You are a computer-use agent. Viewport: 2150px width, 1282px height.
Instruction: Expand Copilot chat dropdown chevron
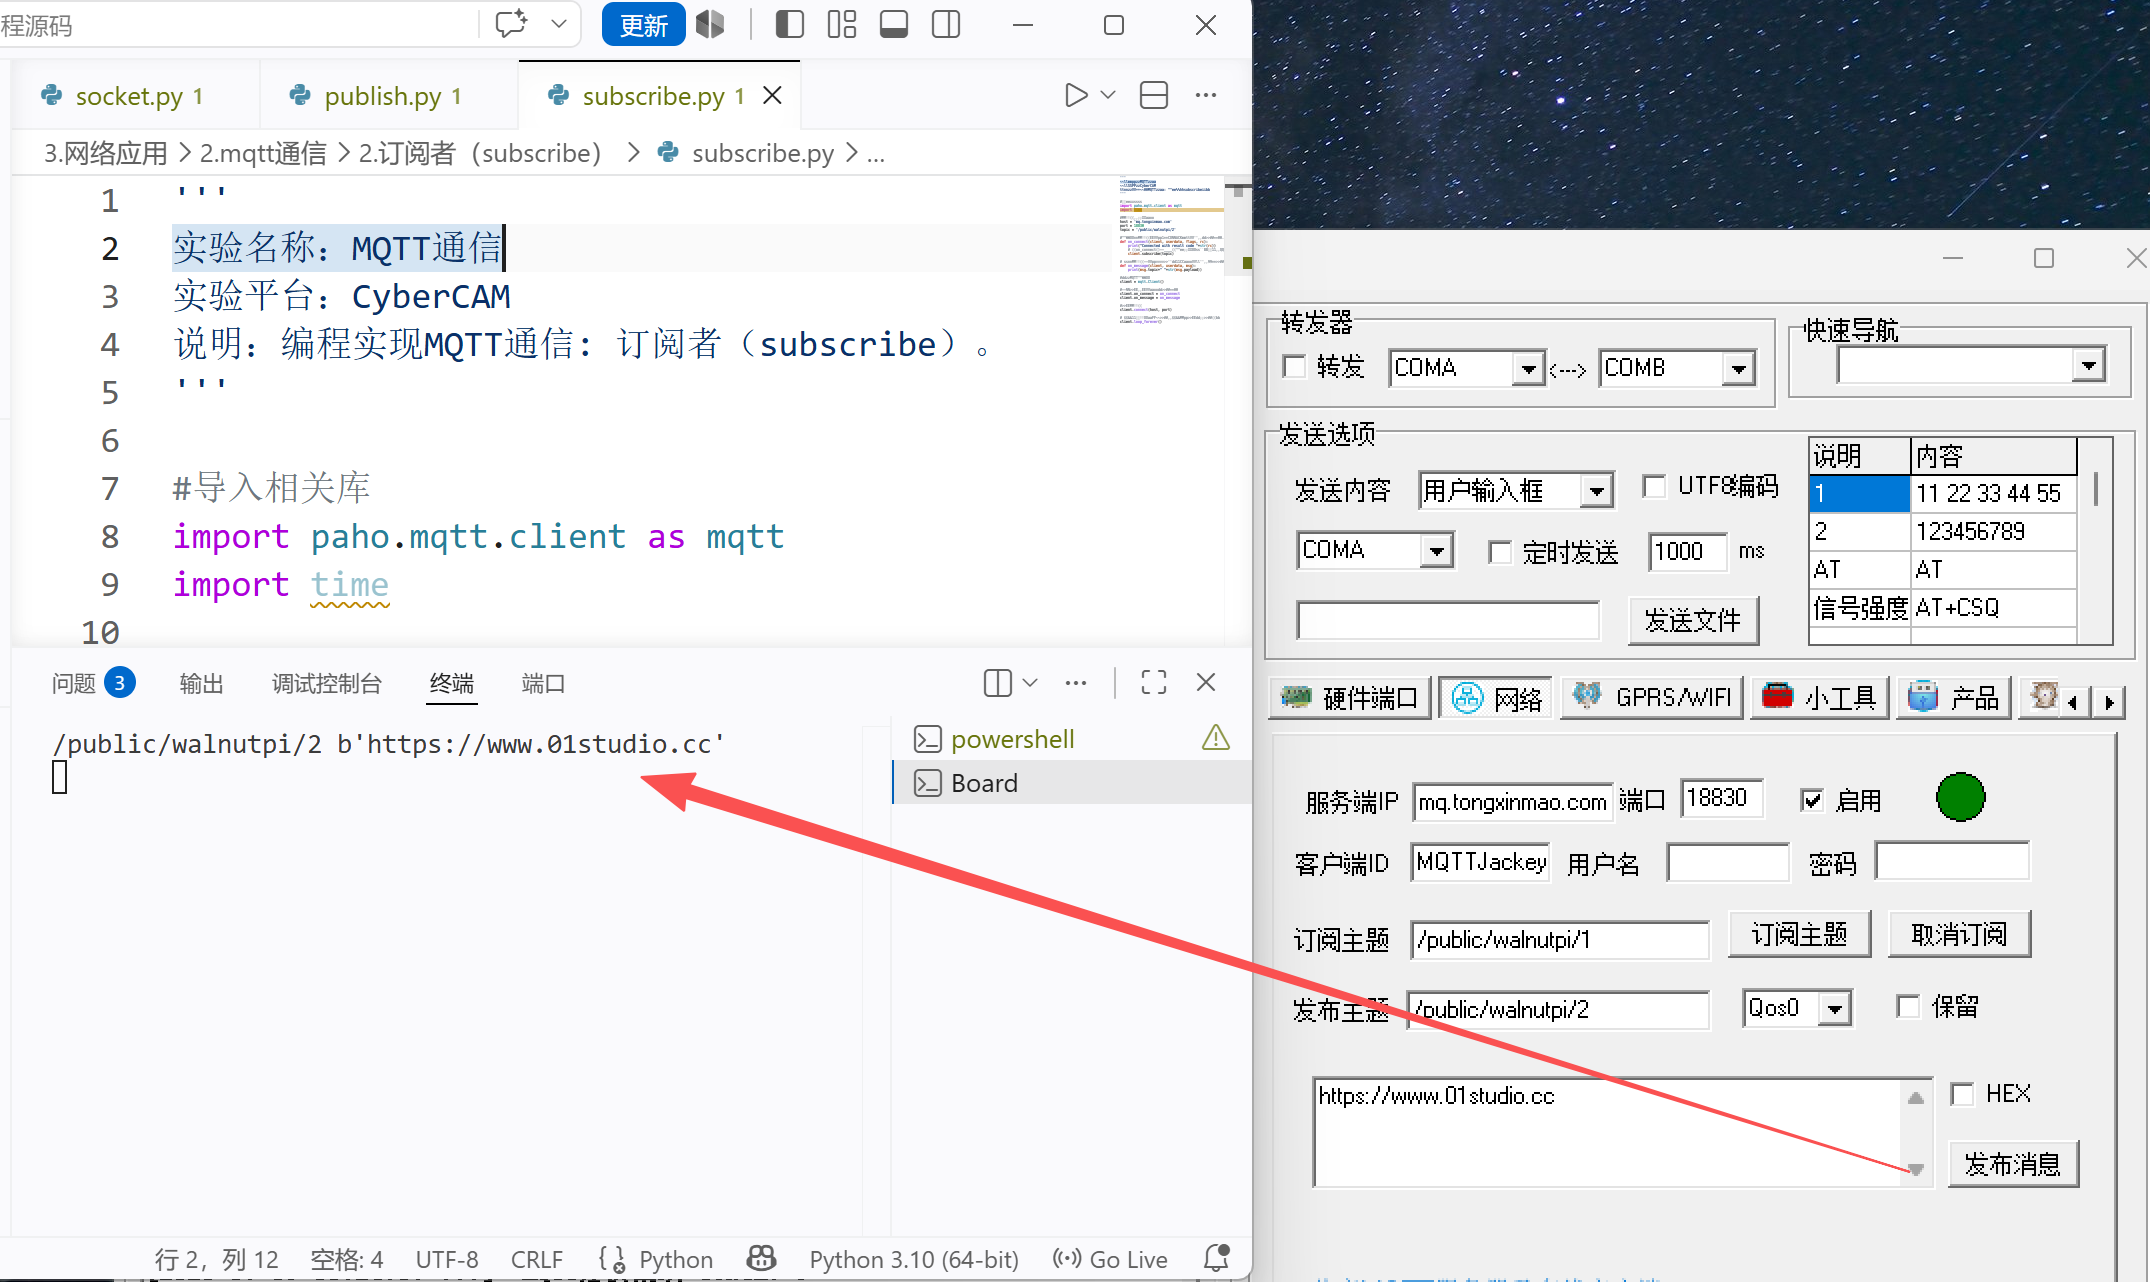pos(559,24)
